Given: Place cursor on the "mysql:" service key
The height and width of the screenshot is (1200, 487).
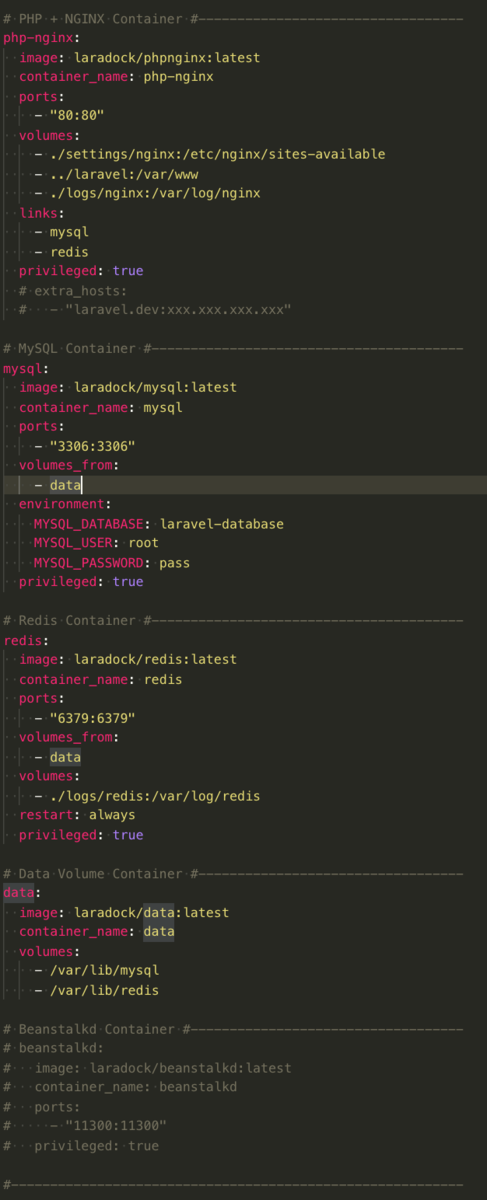Looking at the screenshot, I should 27,368.
